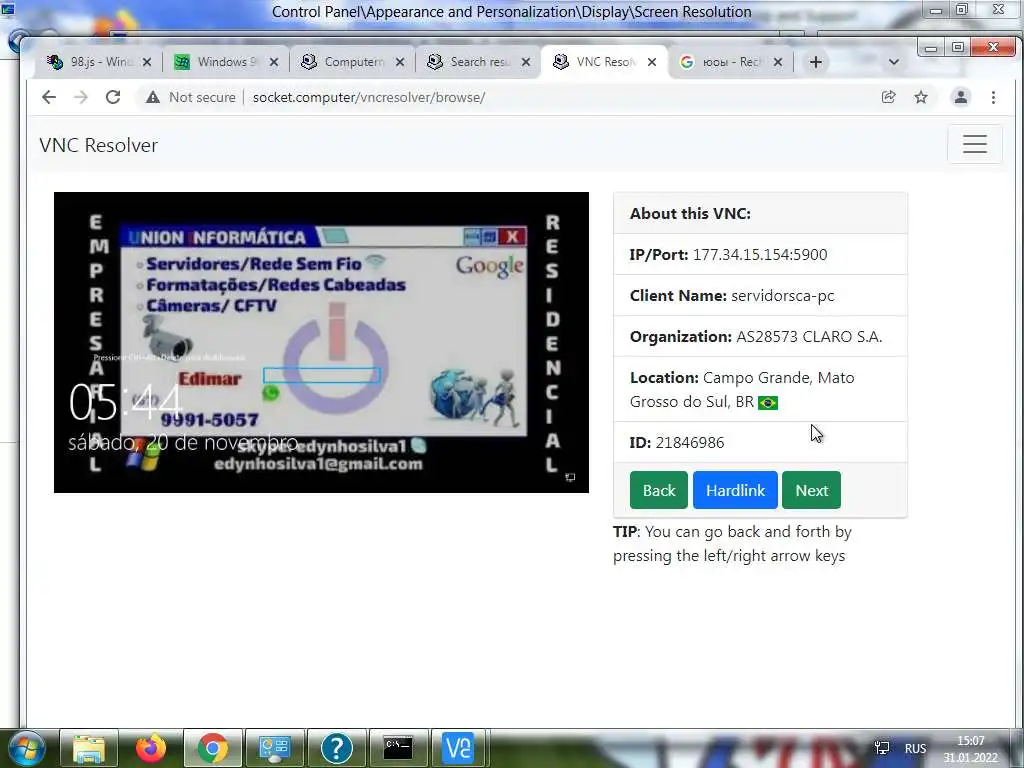Open the Windows Start menu
The height and width of the screenshot is (768, 1024).
coord(27,748)
